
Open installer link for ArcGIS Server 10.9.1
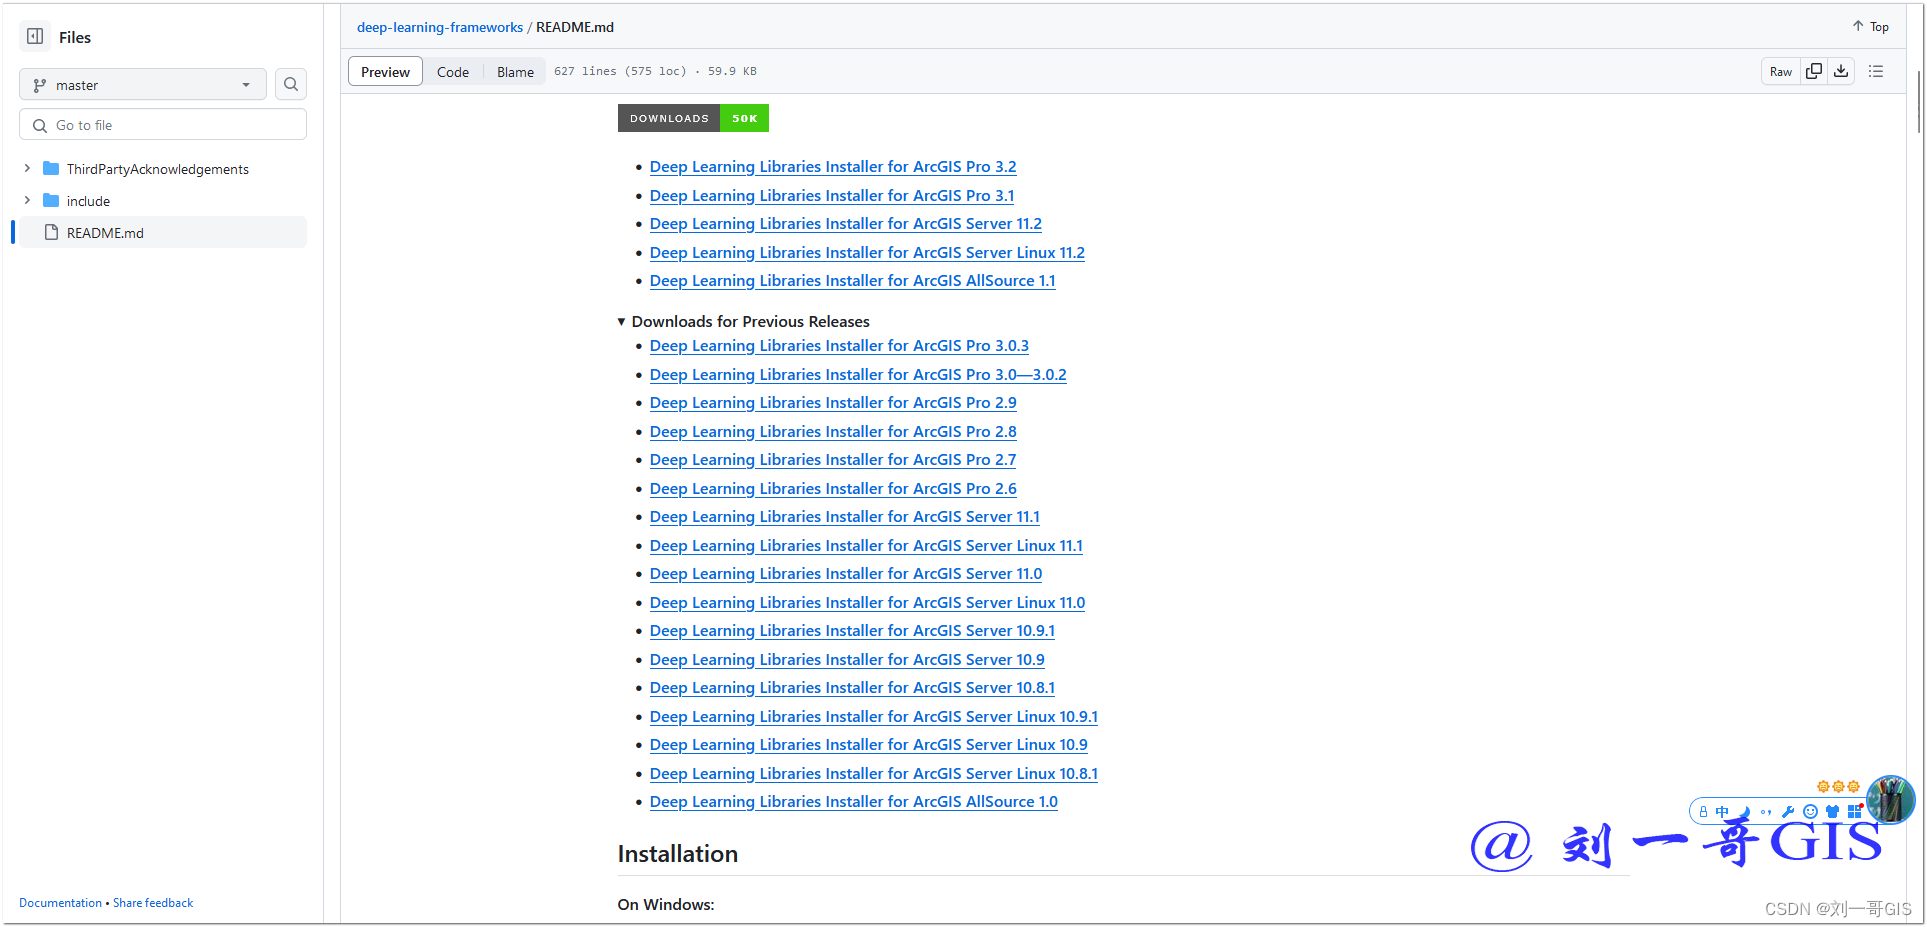click(x=852, y=631)
